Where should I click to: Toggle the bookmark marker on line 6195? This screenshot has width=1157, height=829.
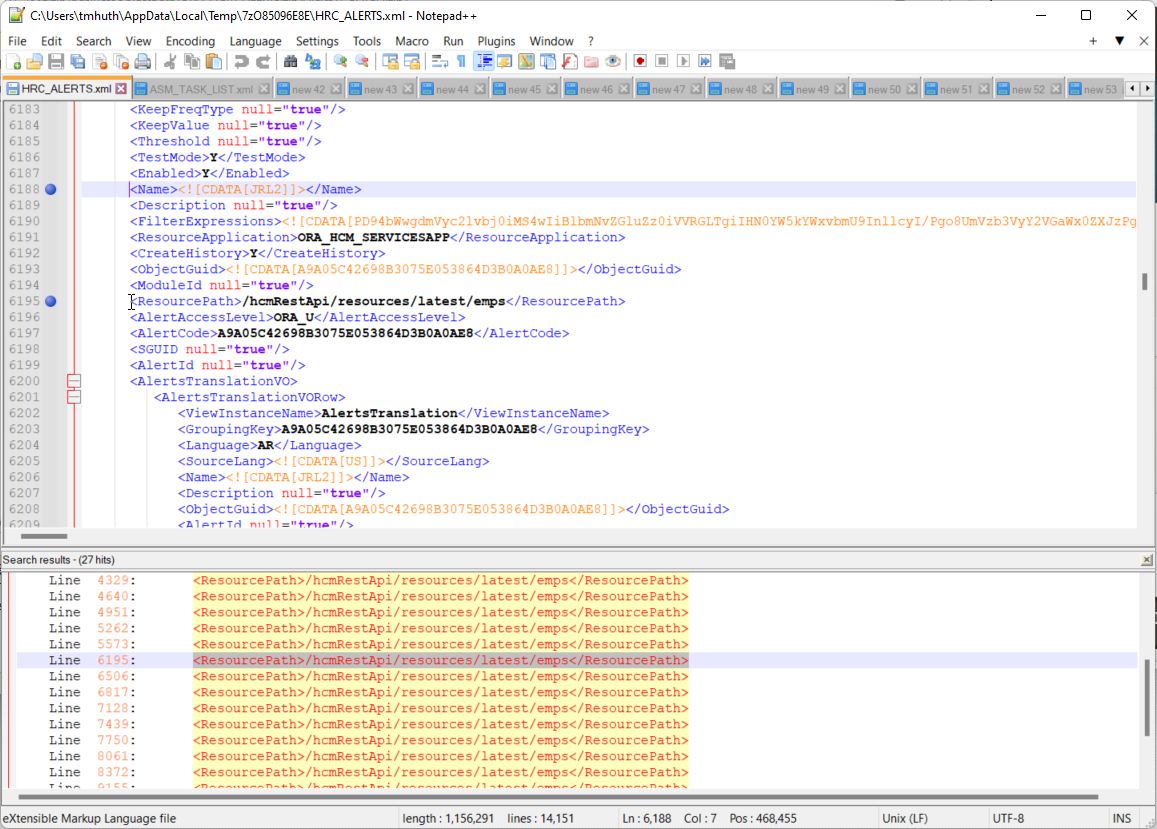coord(50,301)
